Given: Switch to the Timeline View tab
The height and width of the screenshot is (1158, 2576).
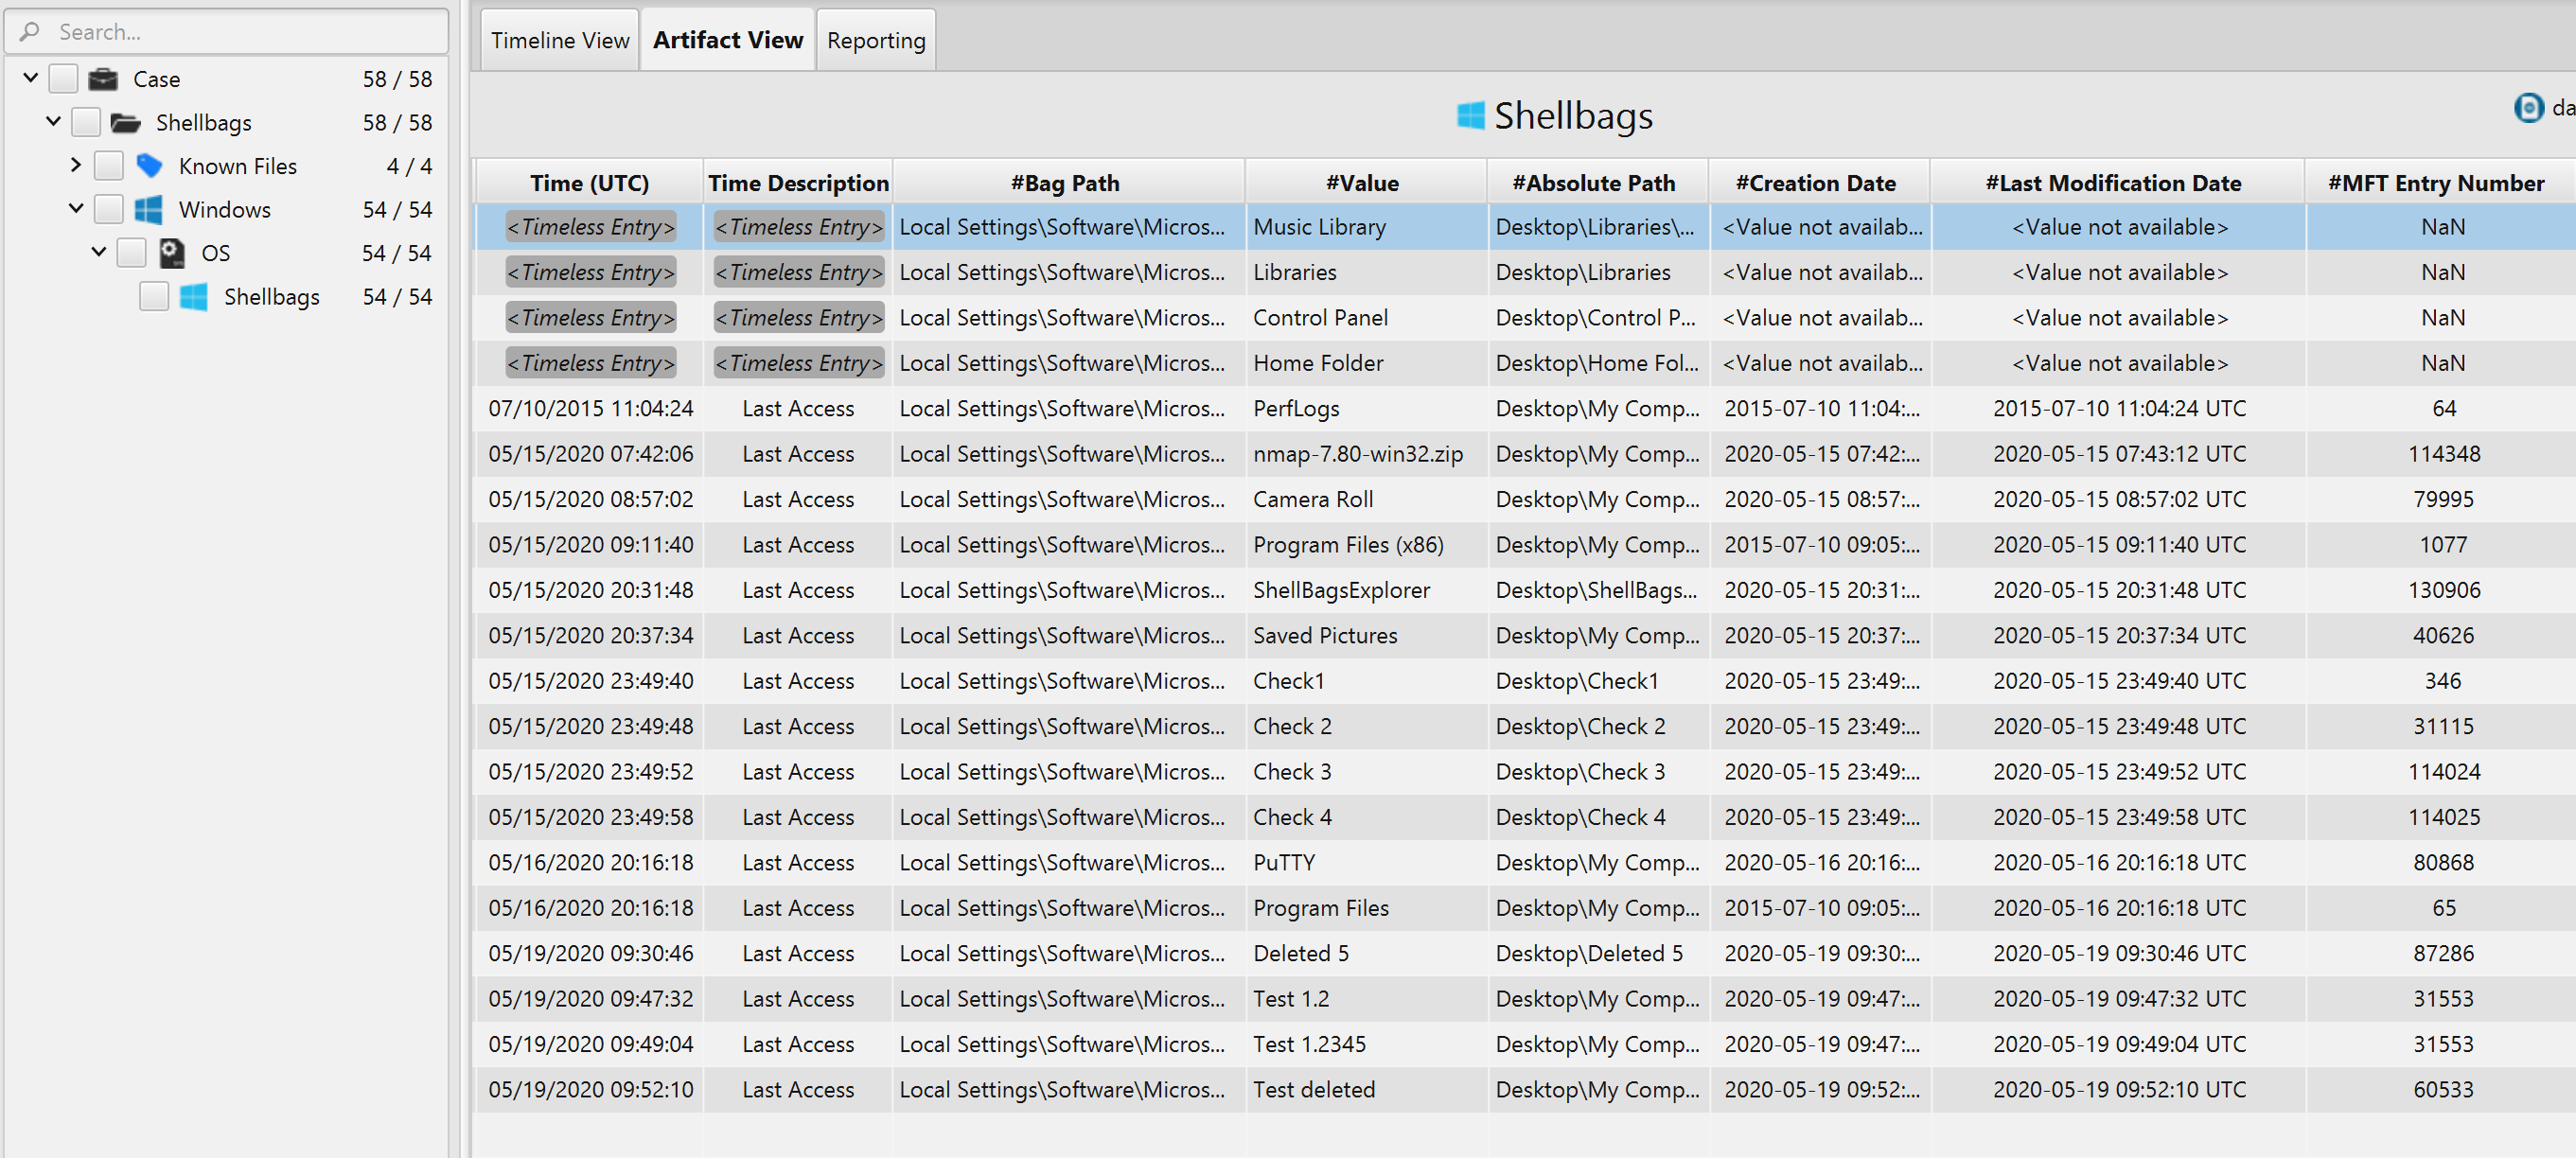Looking at the screenshot, I should [560, 41].
